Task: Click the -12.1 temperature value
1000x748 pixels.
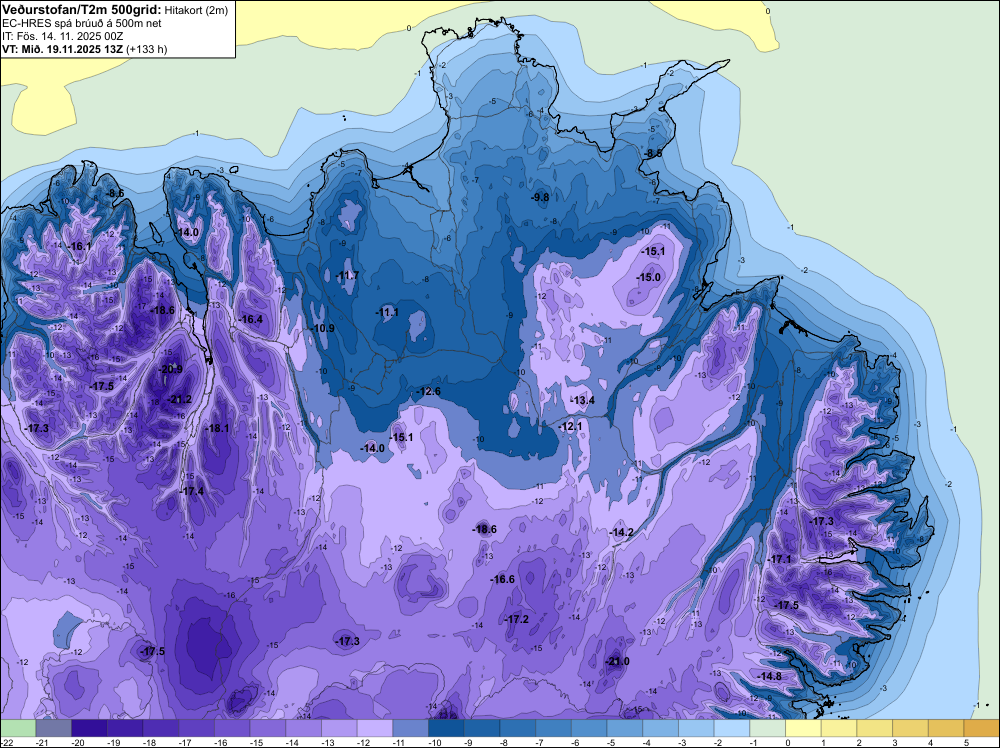Action: tap(570, 426)
